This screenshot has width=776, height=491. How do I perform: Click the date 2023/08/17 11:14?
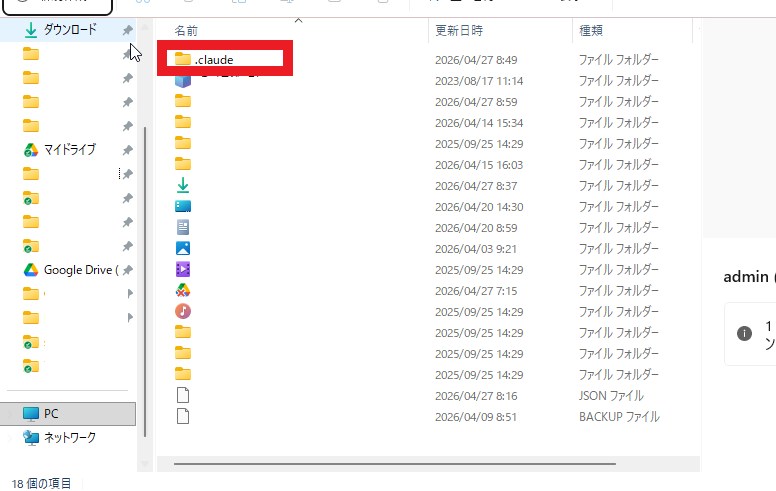click(479, 81)
